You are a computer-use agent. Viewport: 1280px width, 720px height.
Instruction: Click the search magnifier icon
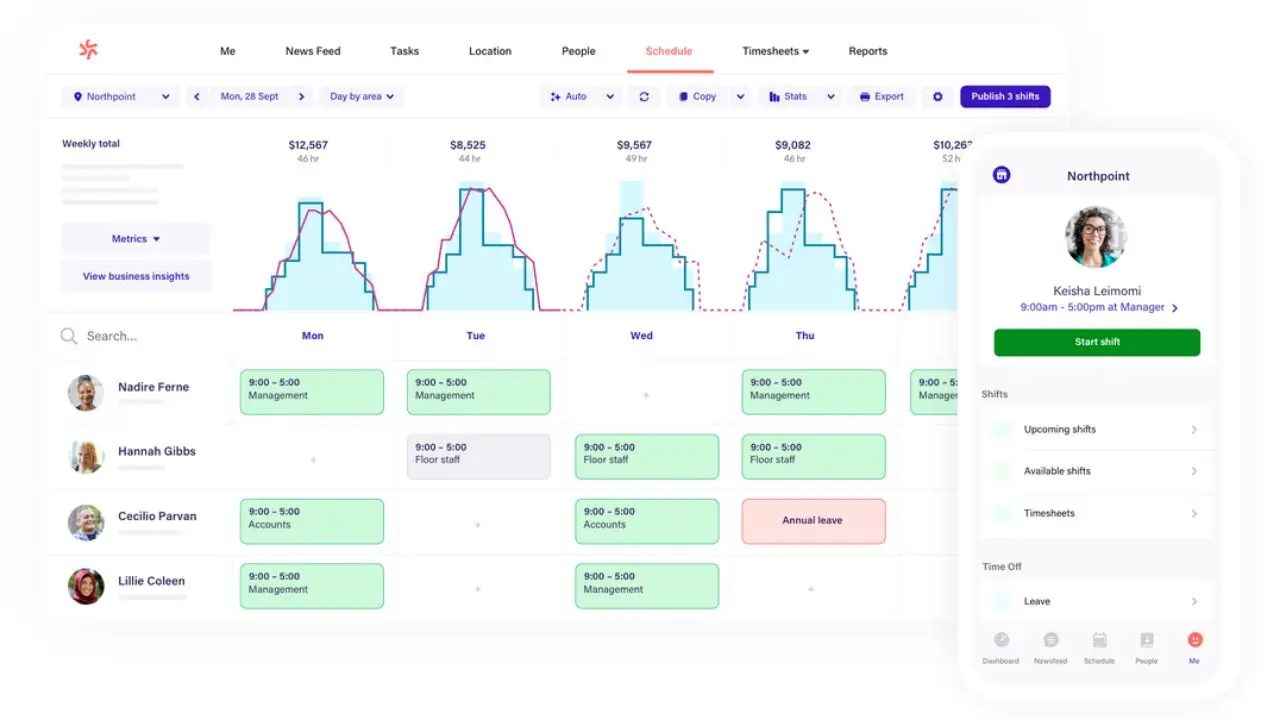tap(67, 336)
